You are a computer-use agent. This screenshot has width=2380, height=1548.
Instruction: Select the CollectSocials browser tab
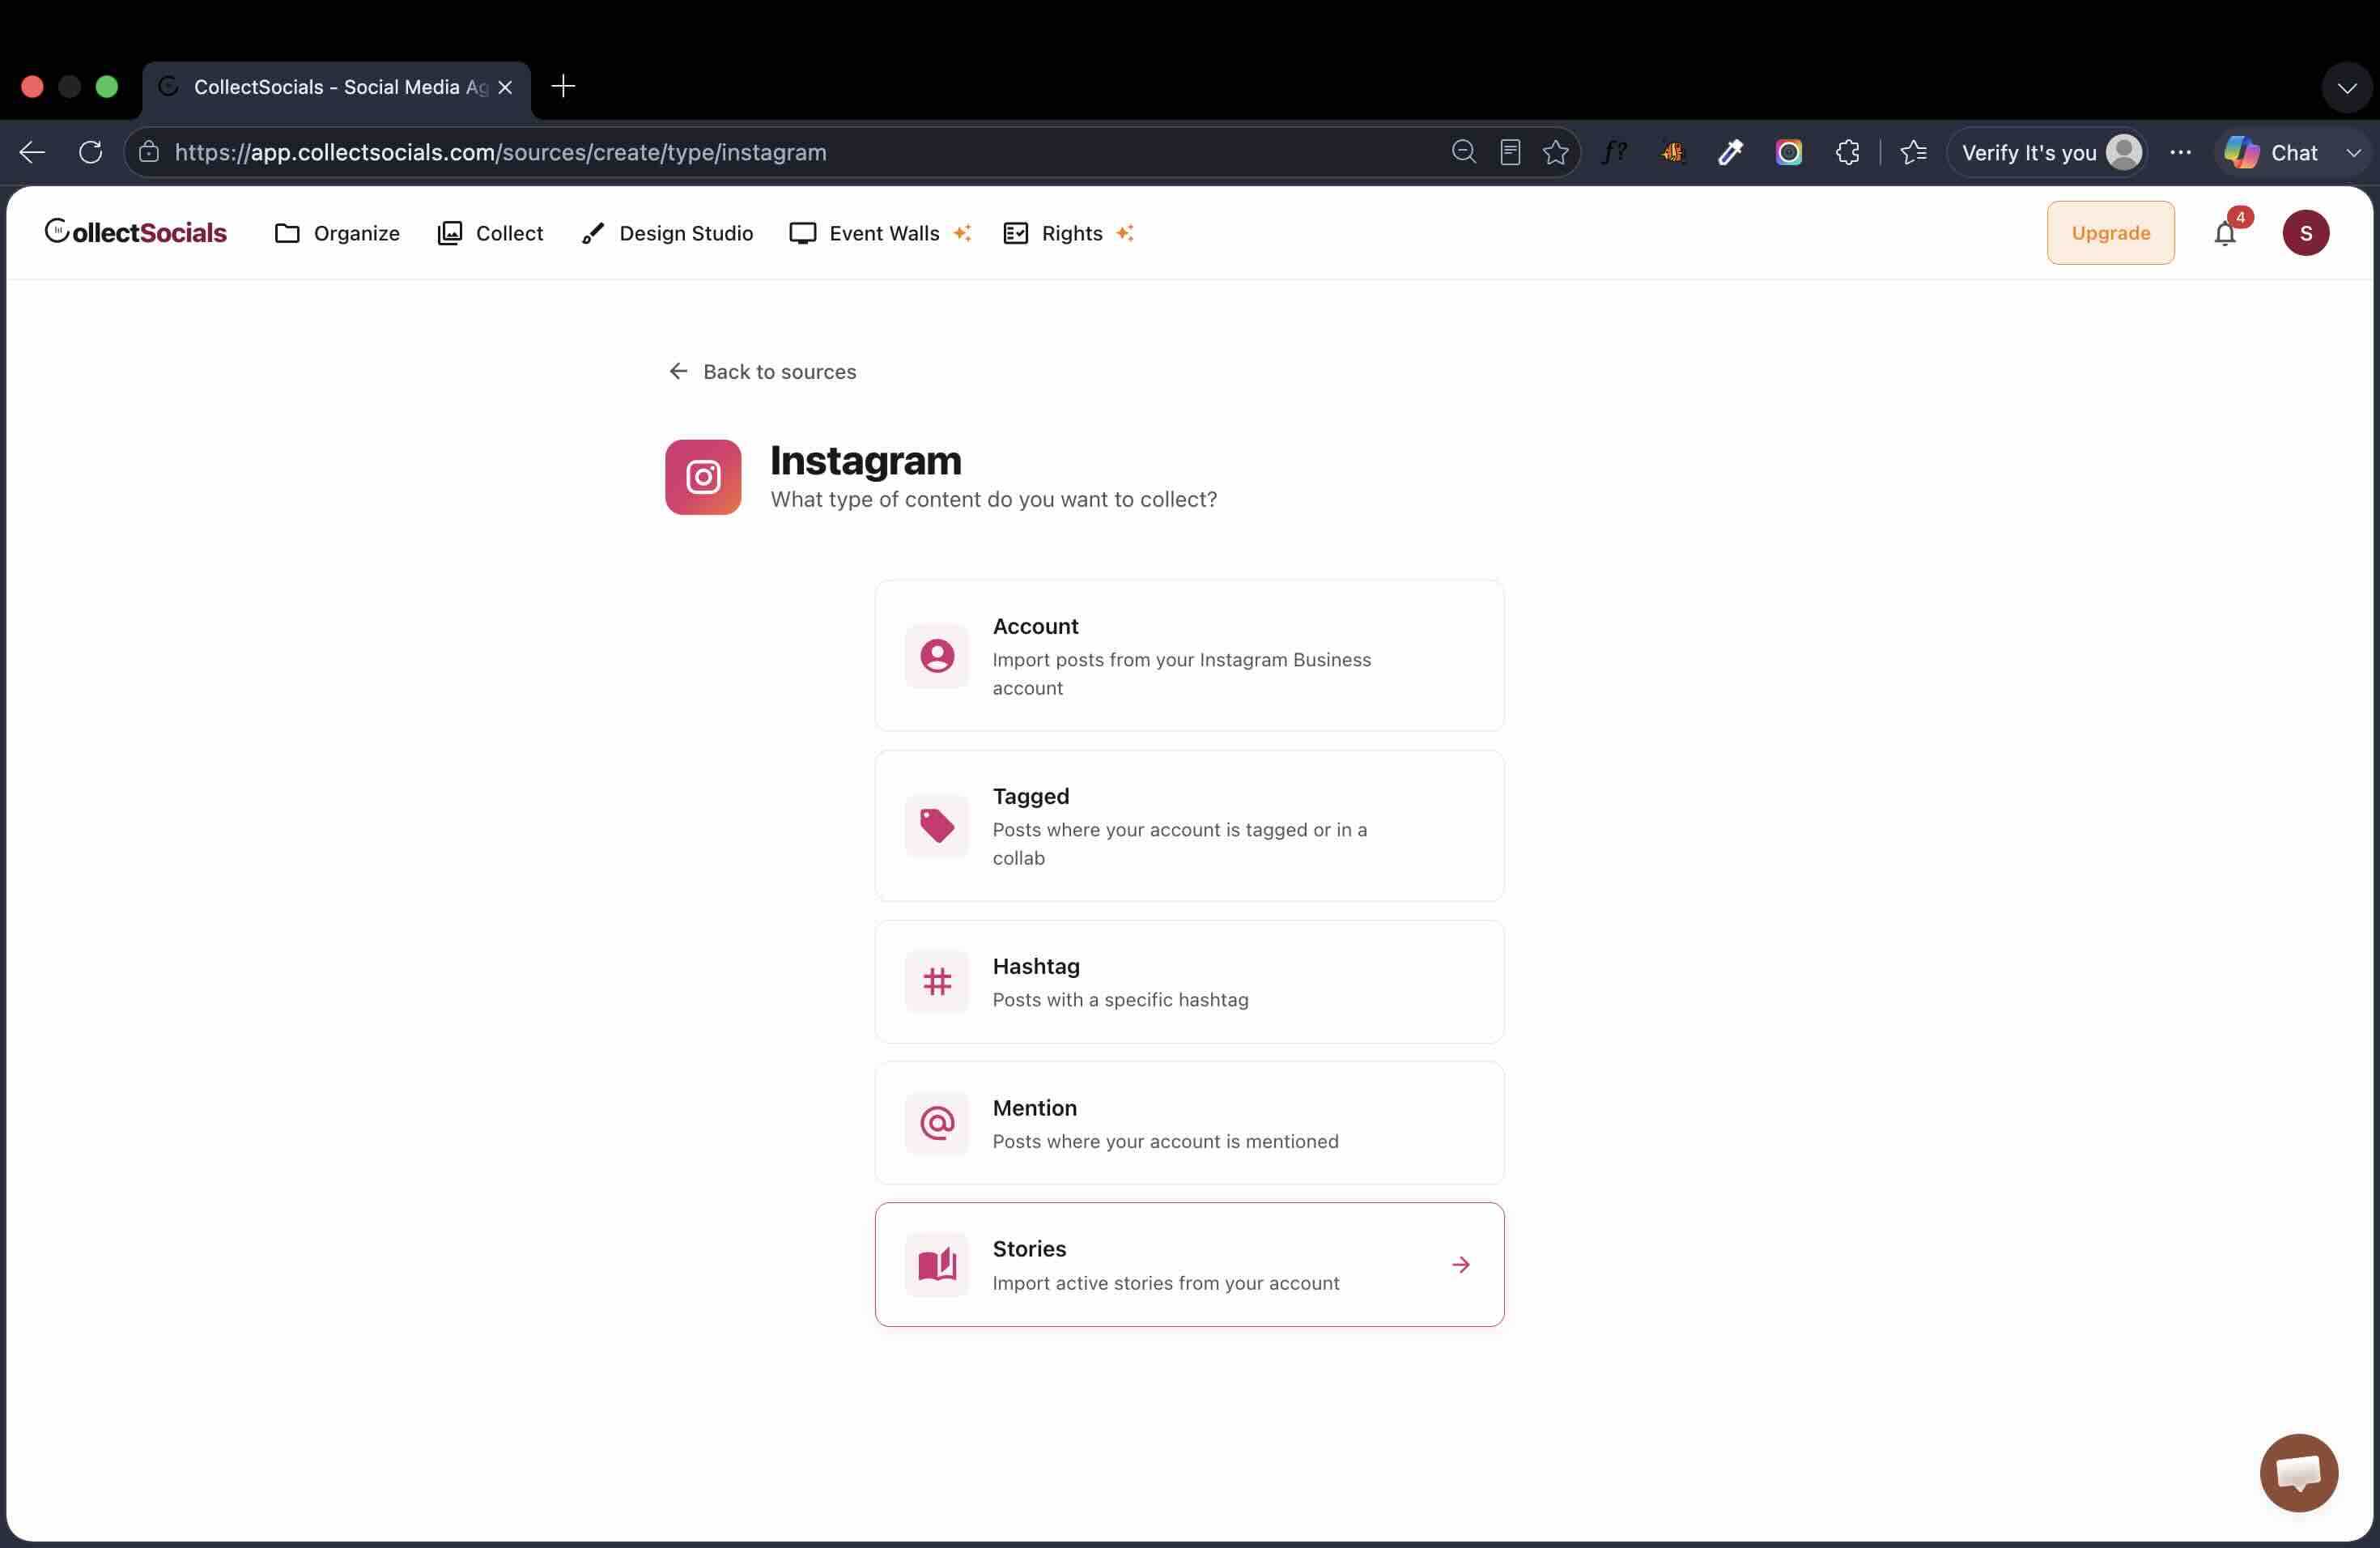click(337, 88)
